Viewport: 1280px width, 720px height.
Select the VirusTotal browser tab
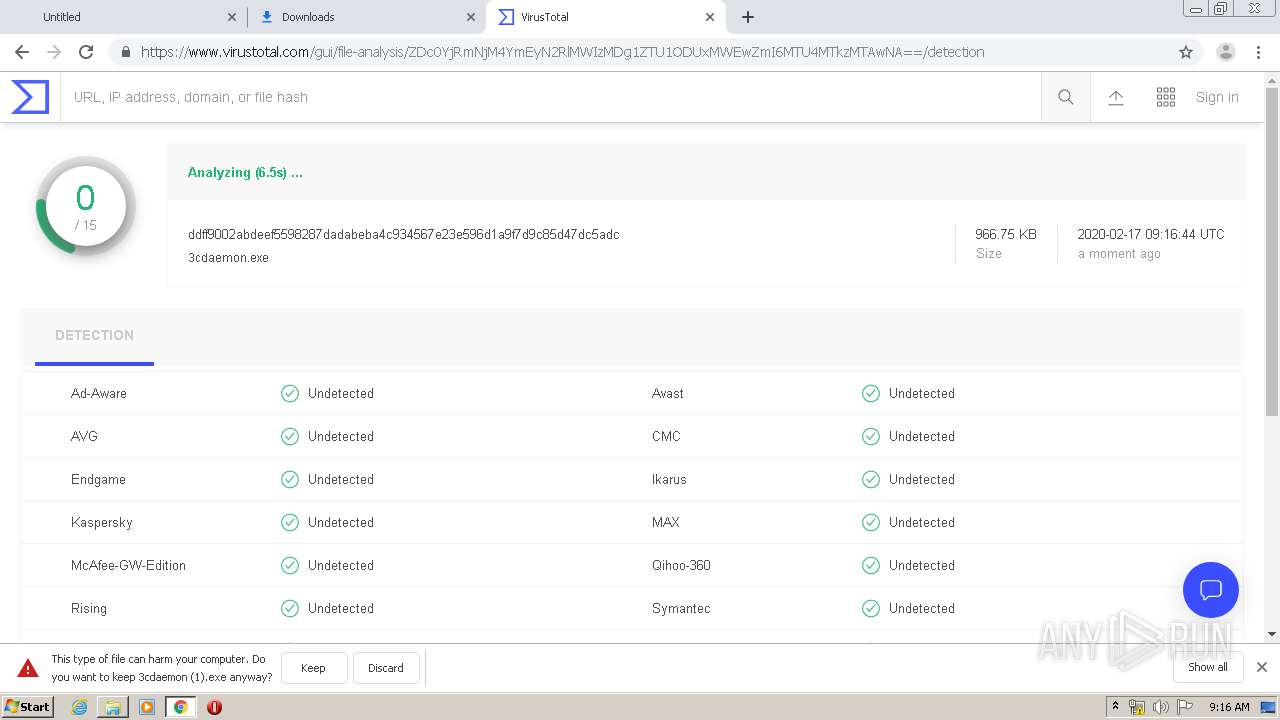tap(606, 17)
